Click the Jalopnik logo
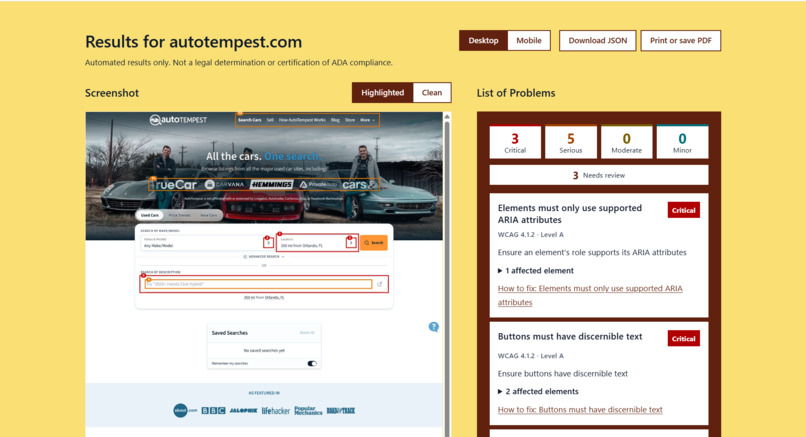 (243, 411)
